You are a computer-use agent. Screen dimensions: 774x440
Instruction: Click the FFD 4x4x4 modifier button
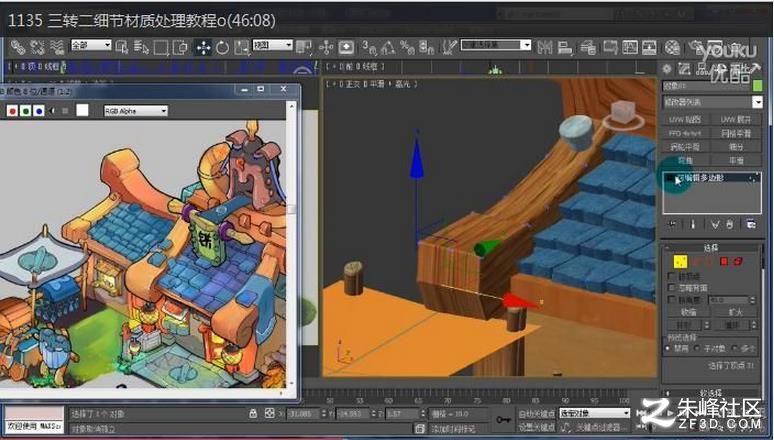(x=685, y=133)
